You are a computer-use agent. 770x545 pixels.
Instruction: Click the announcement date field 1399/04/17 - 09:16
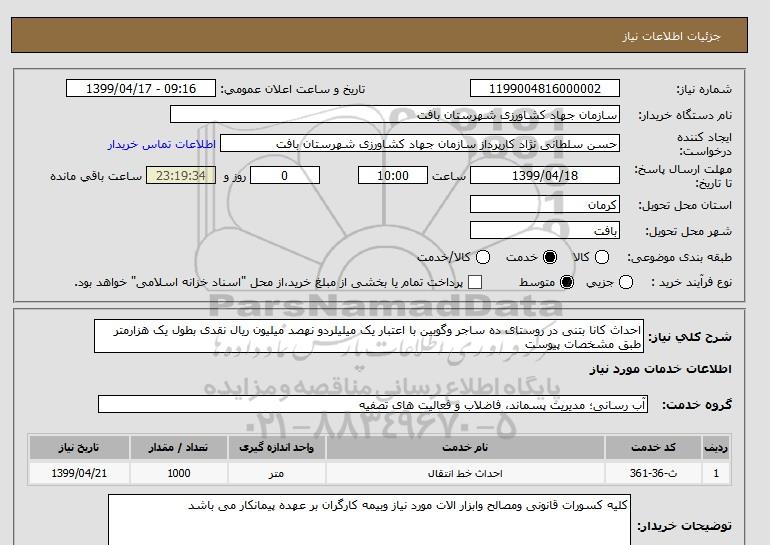click(x=141, y=88)
